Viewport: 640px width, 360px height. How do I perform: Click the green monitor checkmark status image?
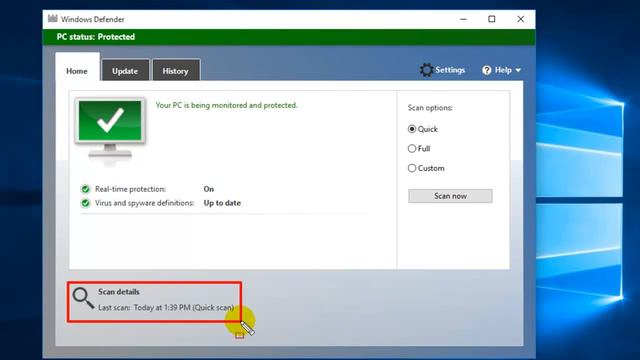click(x=110, y=128)
